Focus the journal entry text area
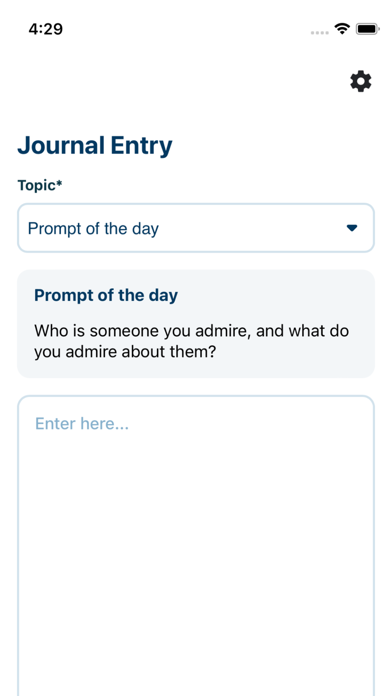 (x=196, y=546)
